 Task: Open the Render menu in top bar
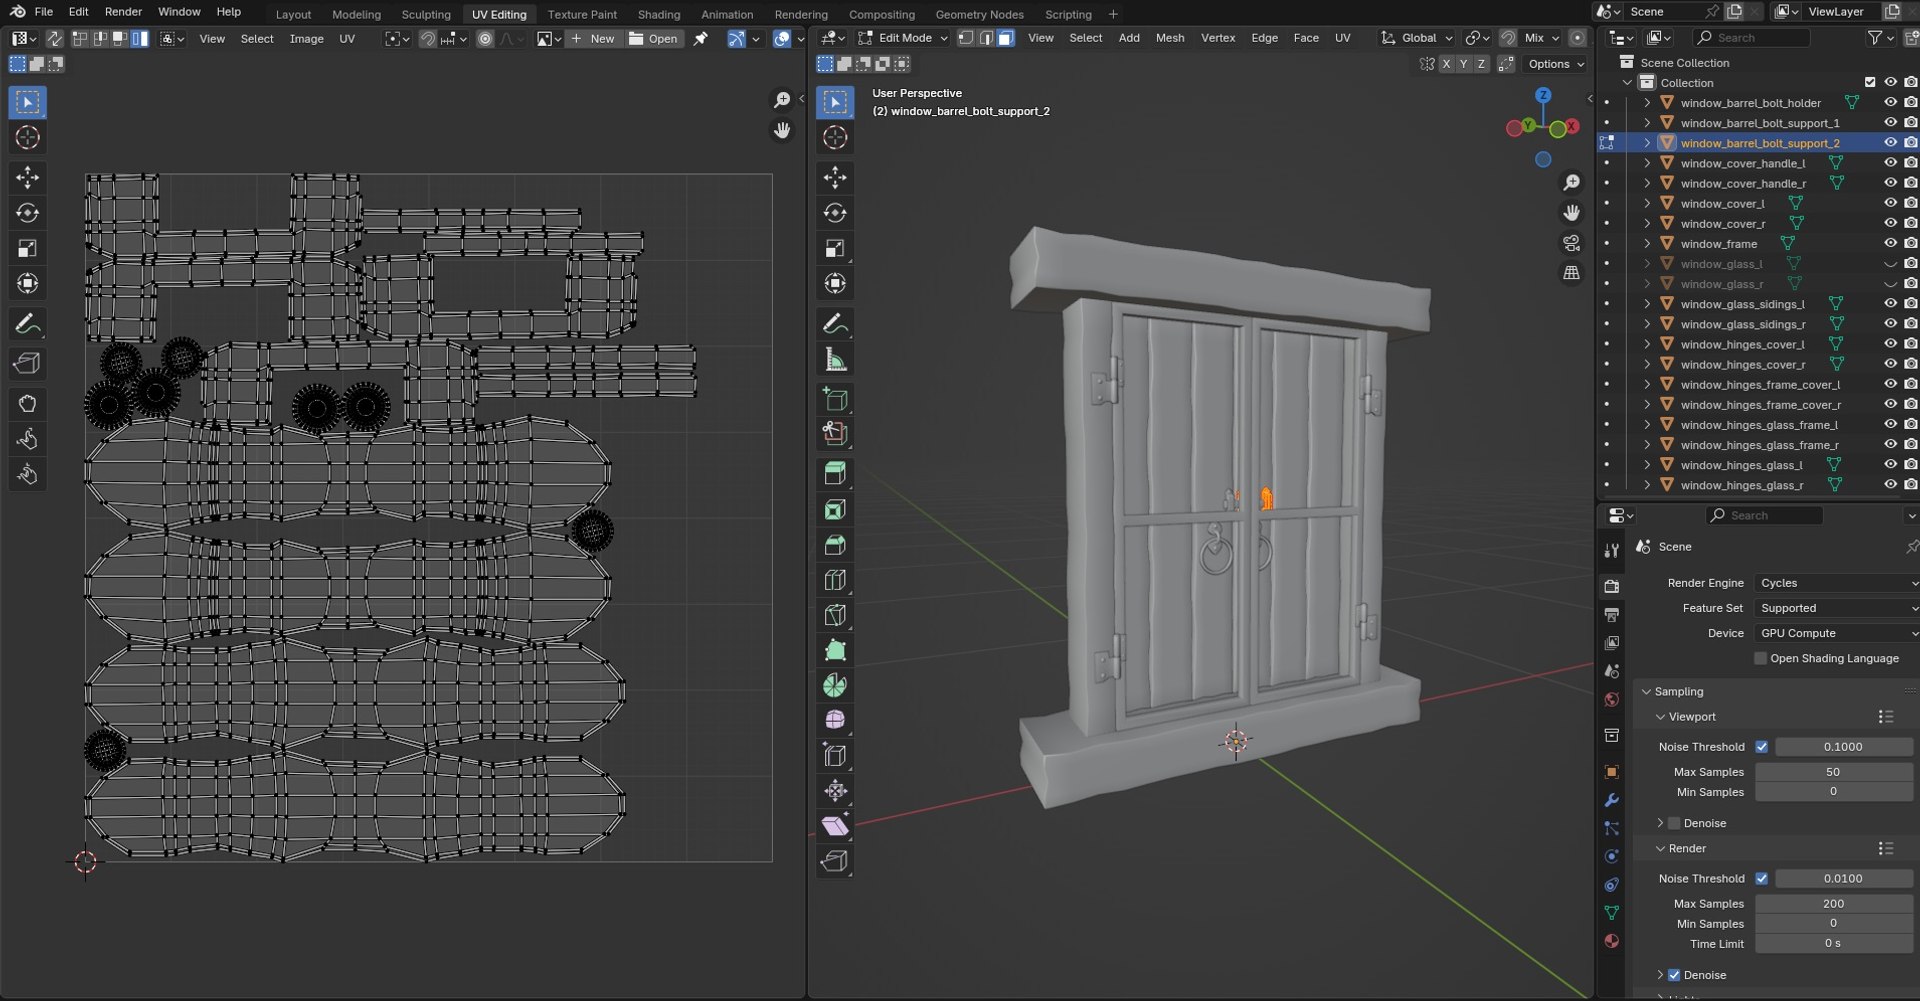124,12
